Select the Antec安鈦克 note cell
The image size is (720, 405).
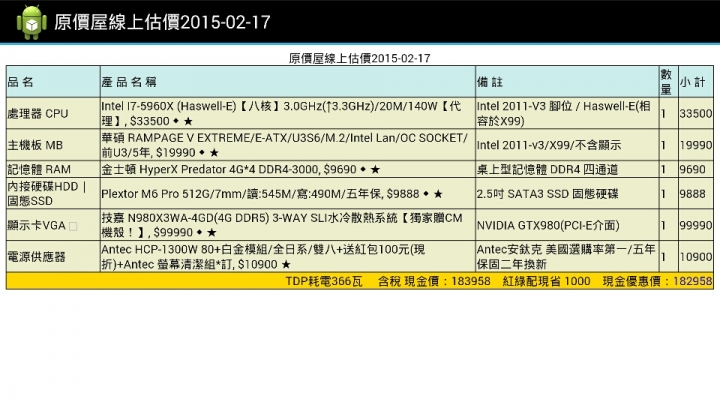point(567,257)
